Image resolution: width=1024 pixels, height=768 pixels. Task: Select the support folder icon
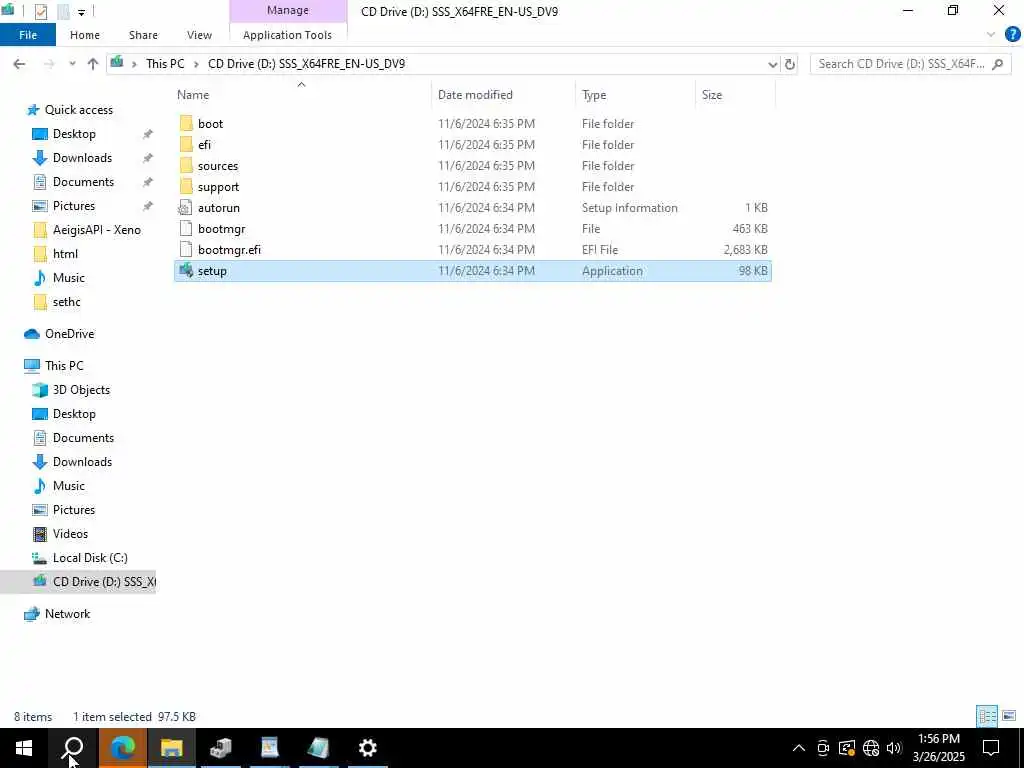pyautogui.click(x=186, y=186)
